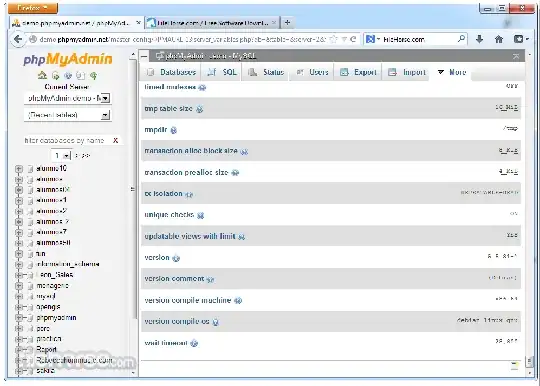This screenshot has width=540, height=386.
Task: Open the Firefox bookmarks menu icon
Action: click(521, 39)
